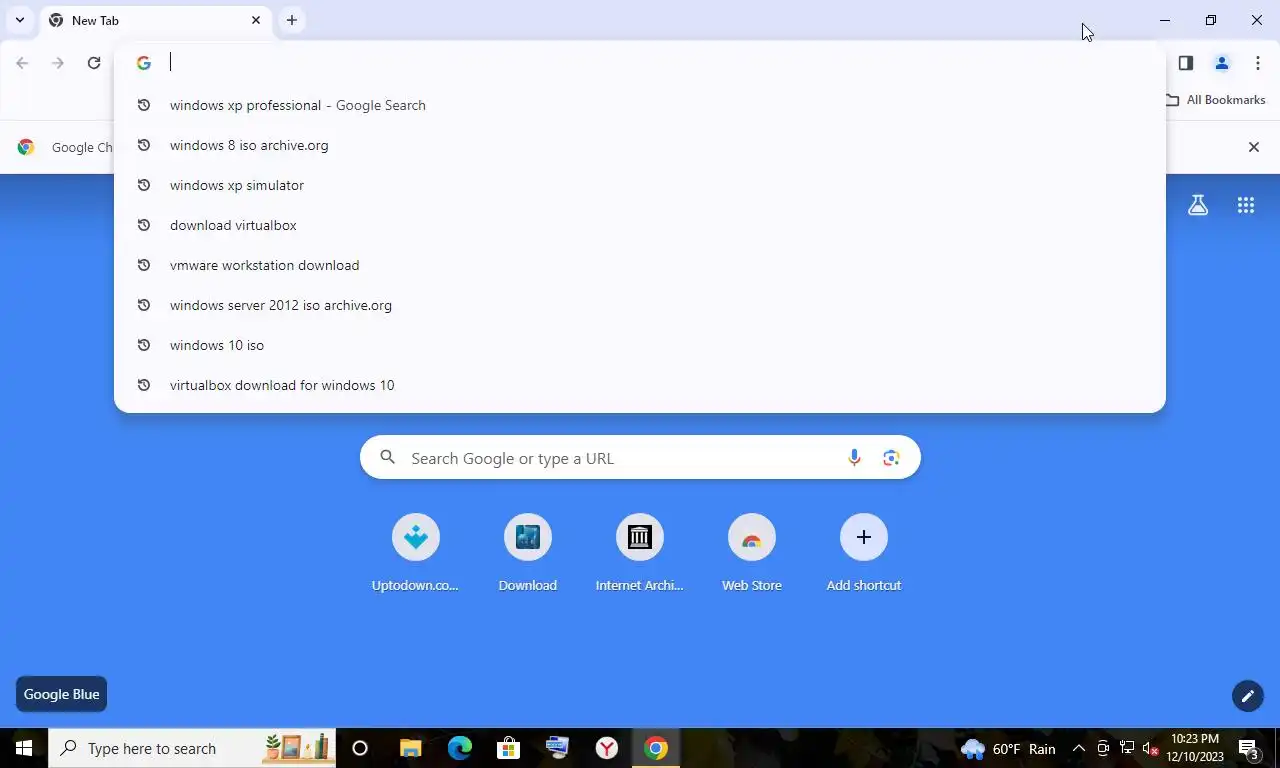Click the history clock icon beside 'windows 10 iso'
1280x768 pixels.
click(144, 345)
